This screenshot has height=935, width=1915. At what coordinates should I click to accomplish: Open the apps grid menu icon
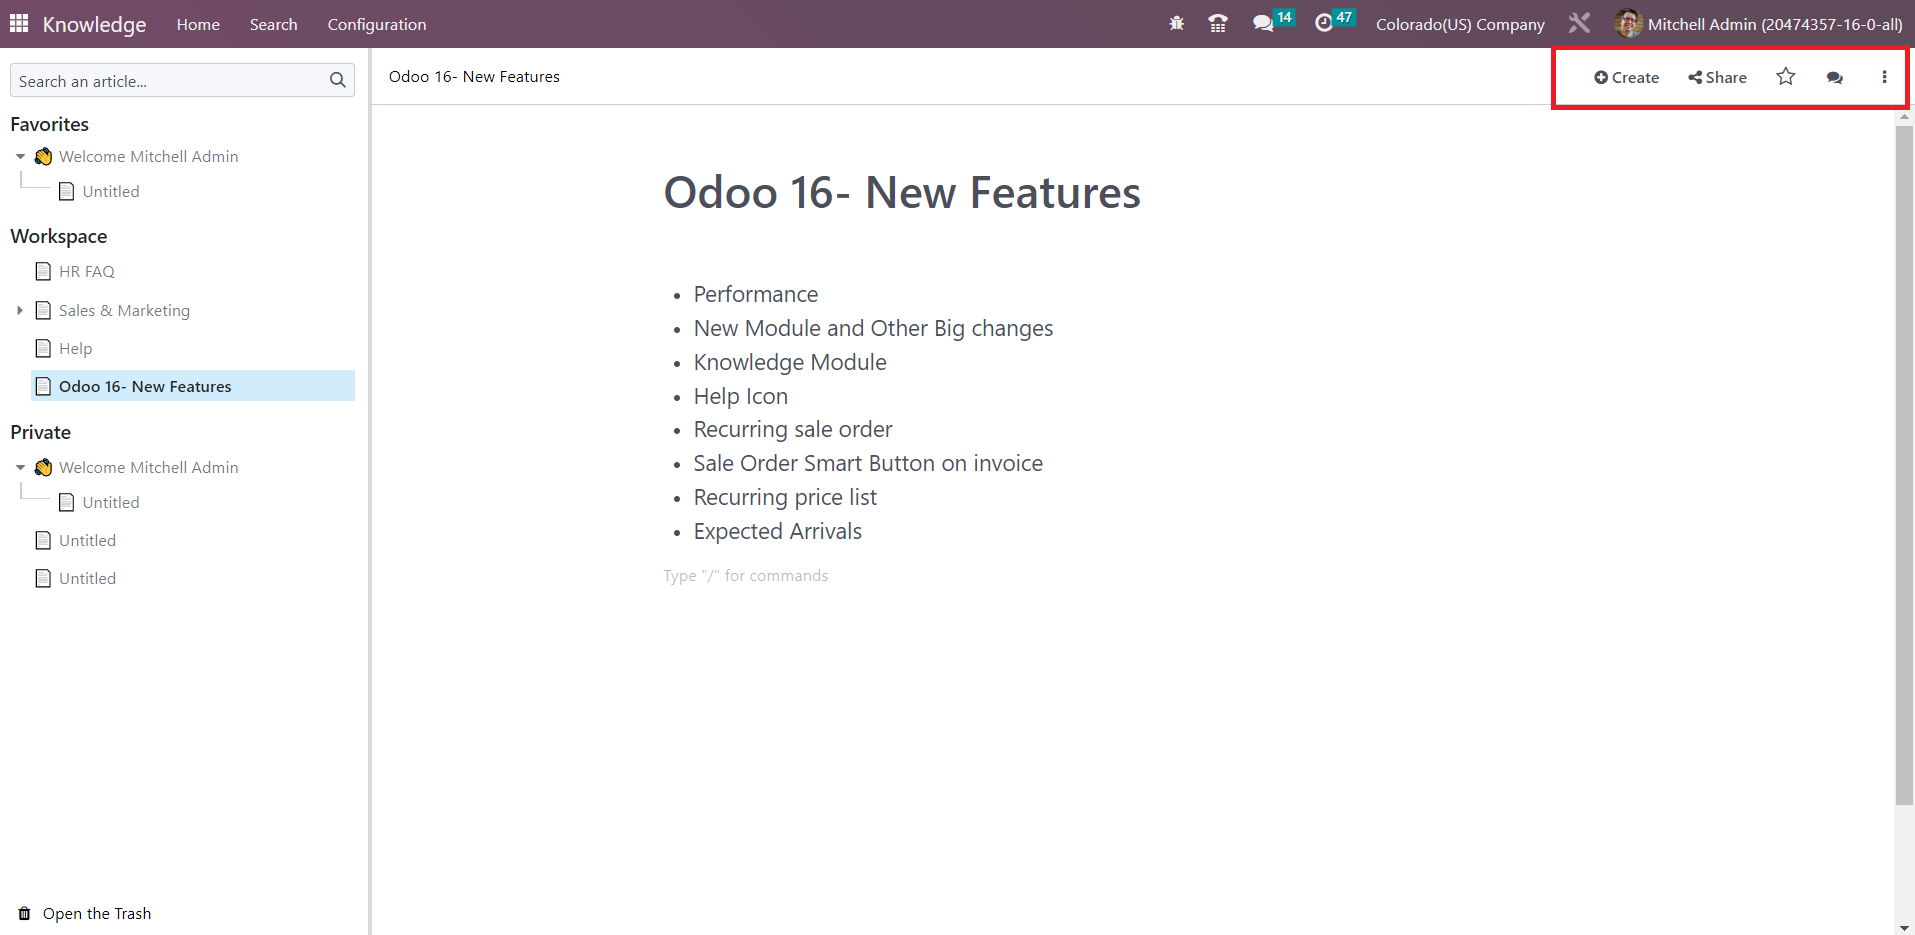click(19, 23)
